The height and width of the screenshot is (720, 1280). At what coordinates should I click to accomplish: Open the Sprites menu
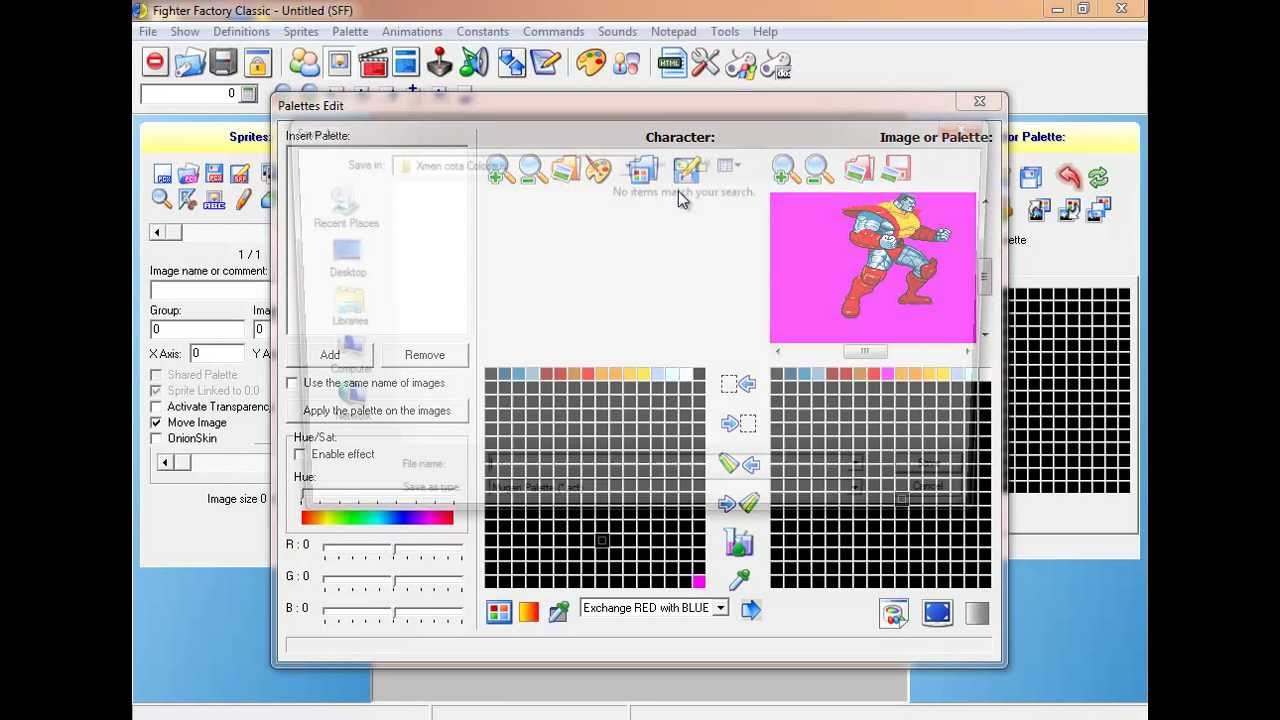tap(300, 31)
